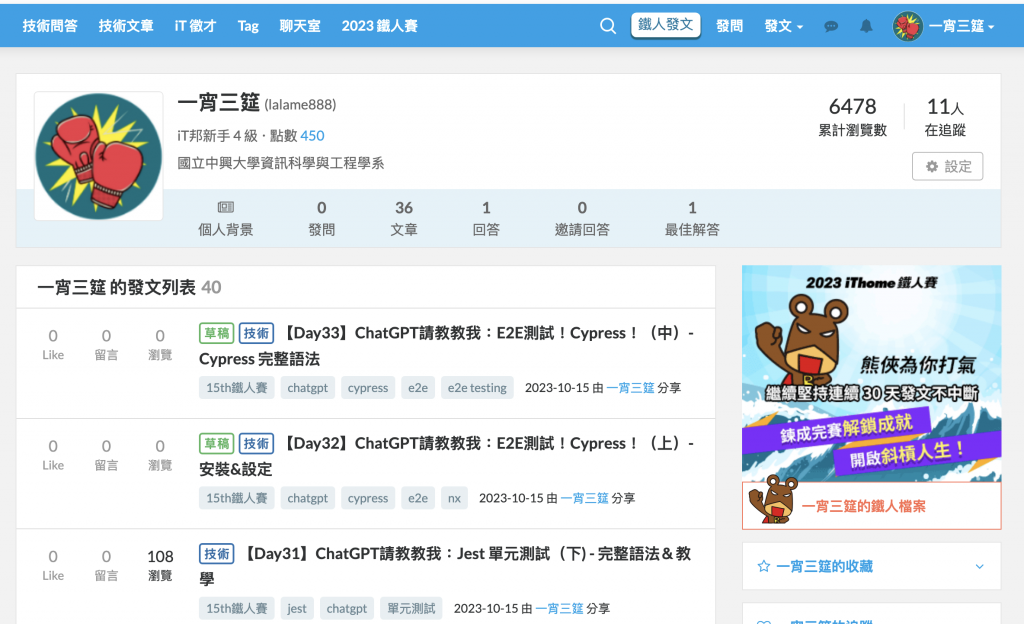This screenshot has height=624, width=1024.
Task: Open 2023 鐵人賽 navigation item
Action: [x=379, y=26]
